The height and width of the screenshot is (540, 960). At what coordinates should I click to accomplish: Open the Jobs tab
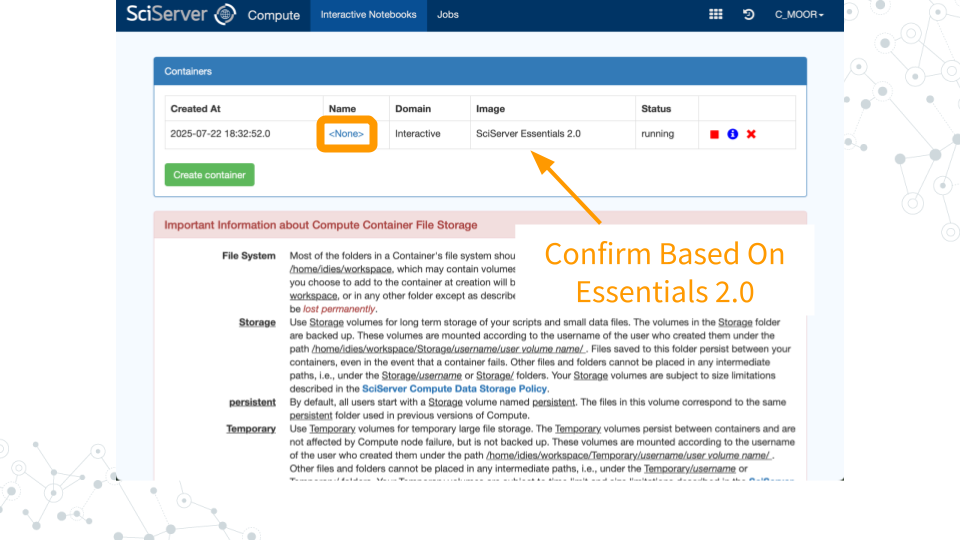click(x=448, y=15)
